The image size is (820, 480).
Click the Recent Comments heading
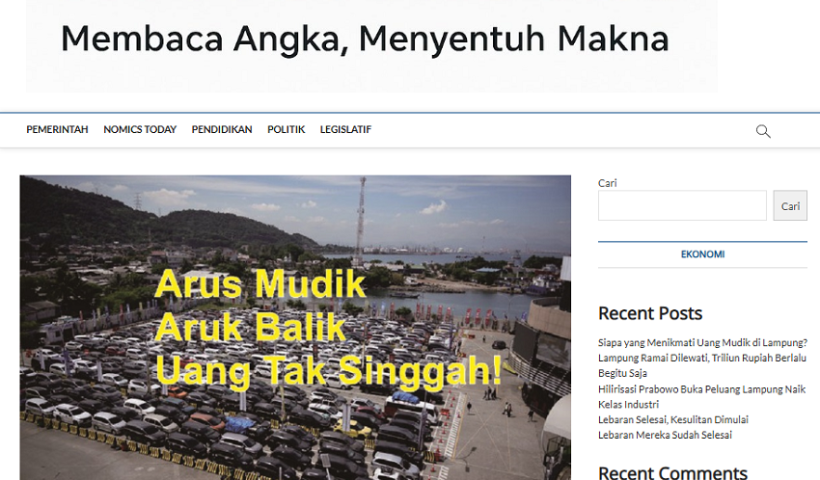point(672,472)
